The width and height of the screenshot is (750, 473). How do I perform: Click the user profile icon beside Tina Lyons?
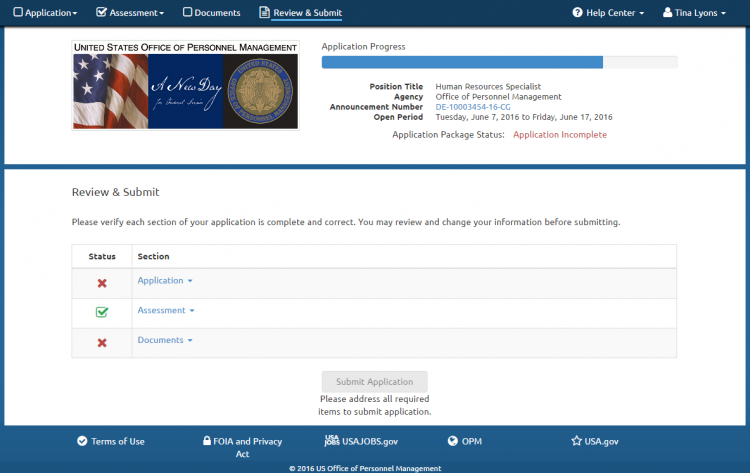click(667, 12)
